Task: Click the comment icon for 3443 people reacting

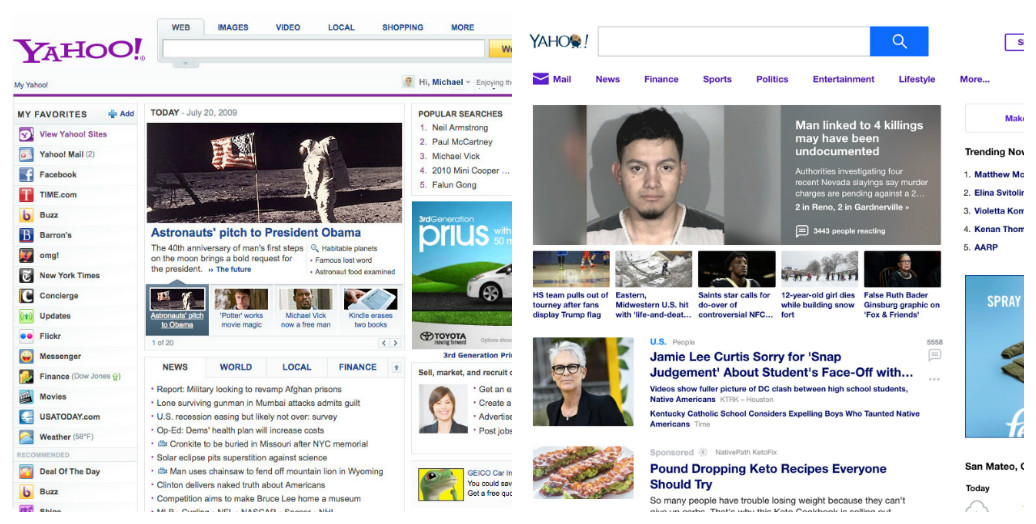Action: [x=801, y=231]
